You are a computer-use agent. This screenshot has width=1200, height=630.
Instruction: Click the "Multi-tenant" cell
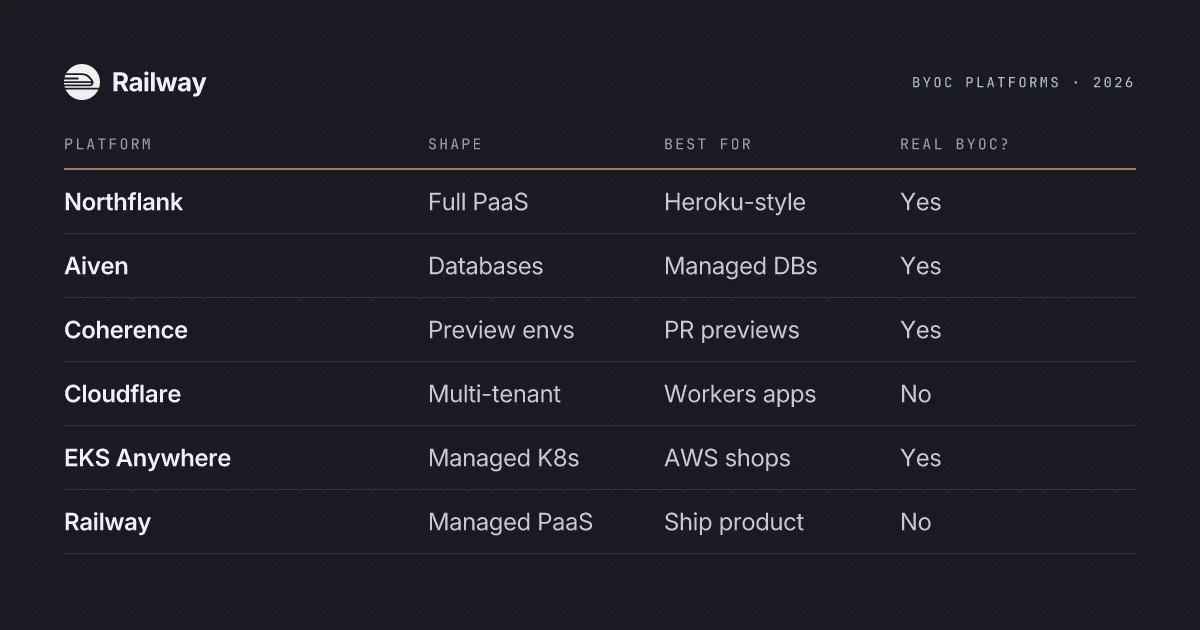[x=495, y=394]
